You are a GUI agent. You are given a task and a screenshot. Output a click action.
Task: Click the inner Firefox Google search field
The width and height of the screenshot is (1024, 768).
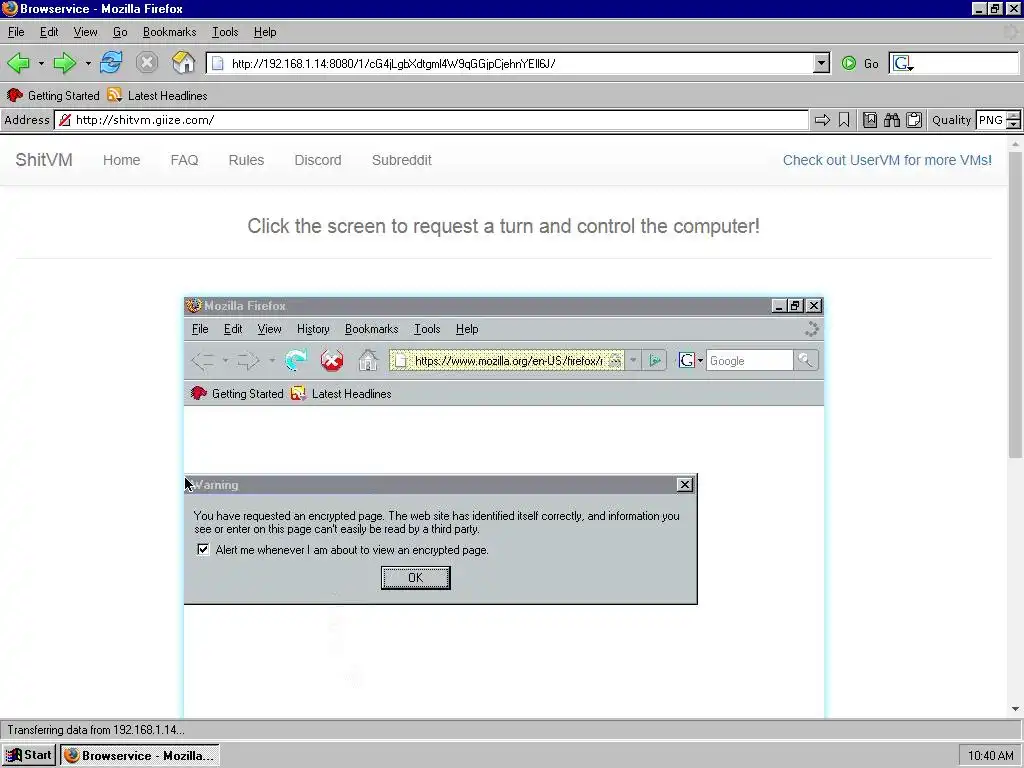[749, 360]
